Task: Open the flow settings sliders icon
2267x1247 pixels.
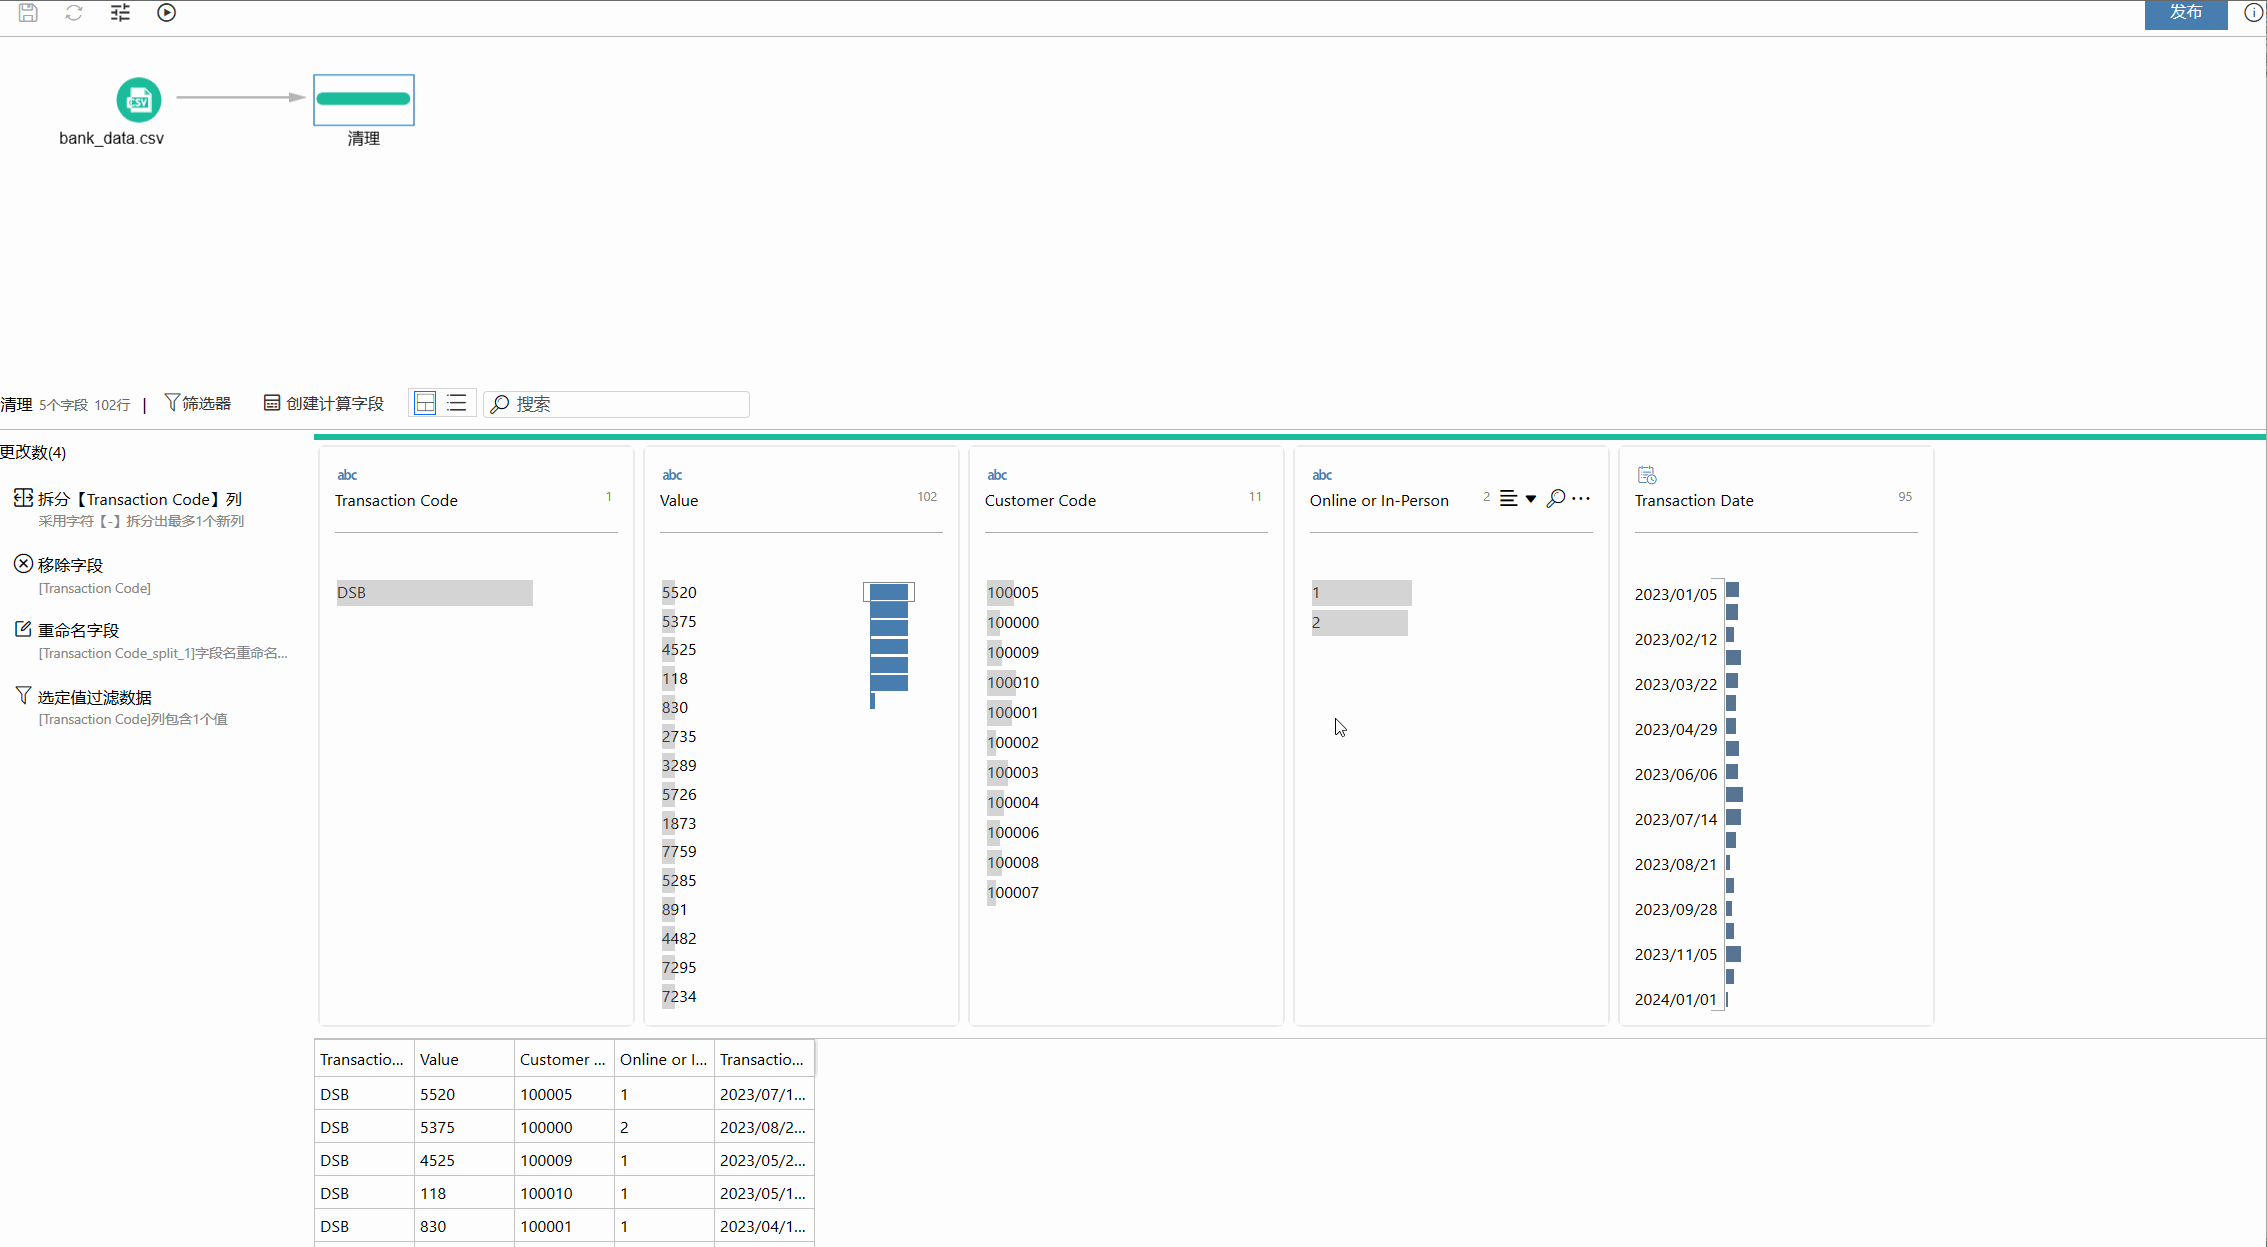Action: pyautogui.click(x=120, y=13)
